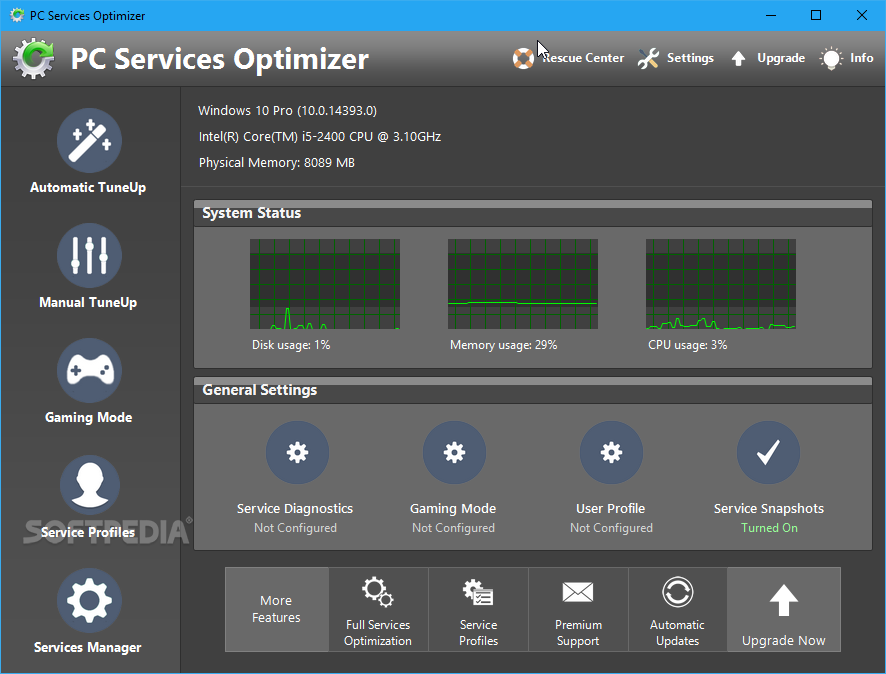This screenshot has height=674, width=886.
Task: Click Automatic Updates label
Action: pos(677,633)
